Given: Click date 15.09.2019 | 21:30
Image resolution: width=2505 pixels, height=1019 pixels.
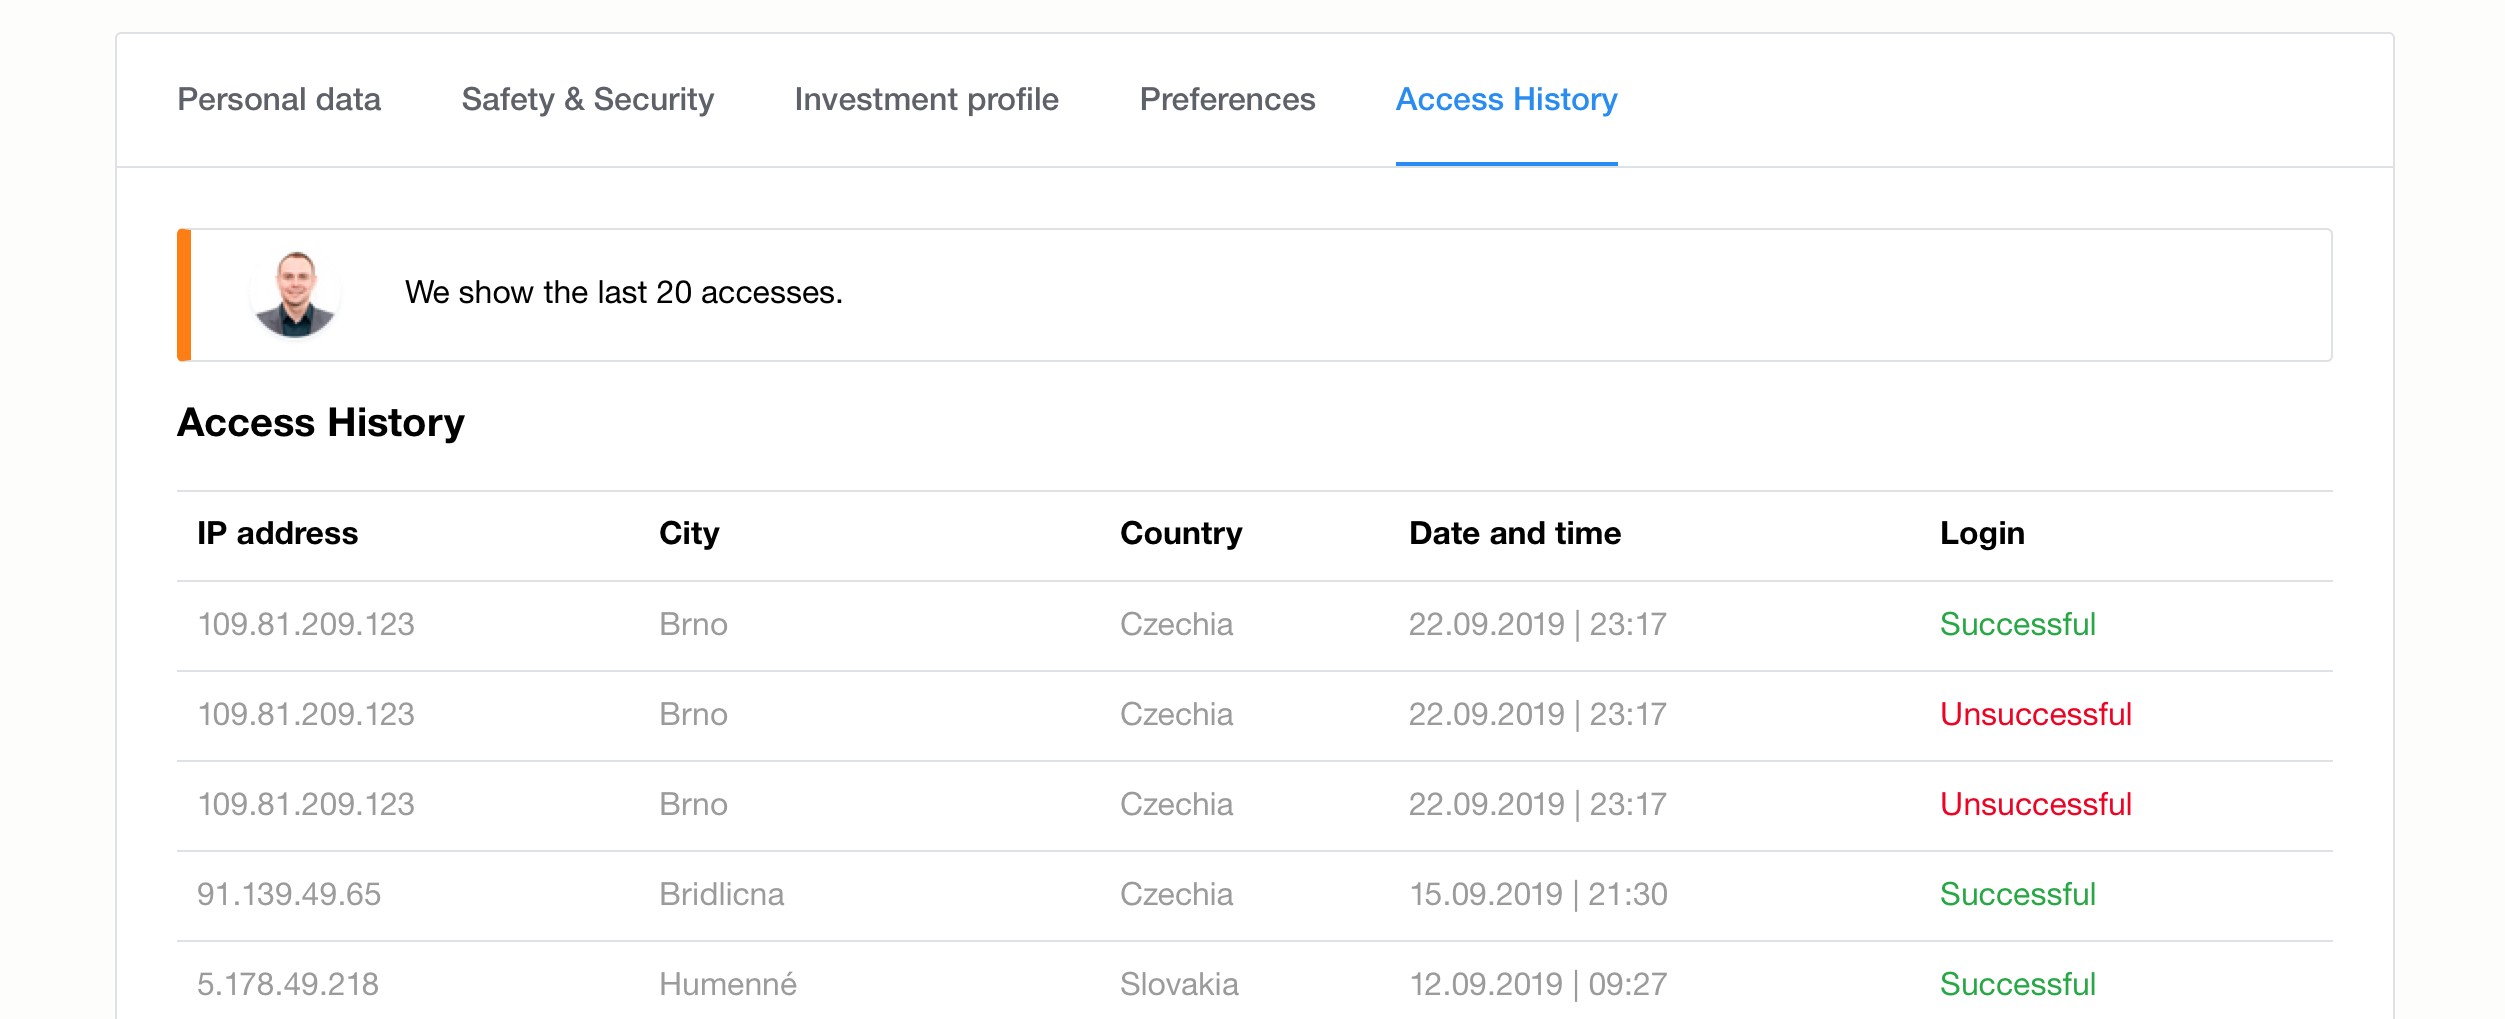Looking at the screenshot, I should point(1538,895).
